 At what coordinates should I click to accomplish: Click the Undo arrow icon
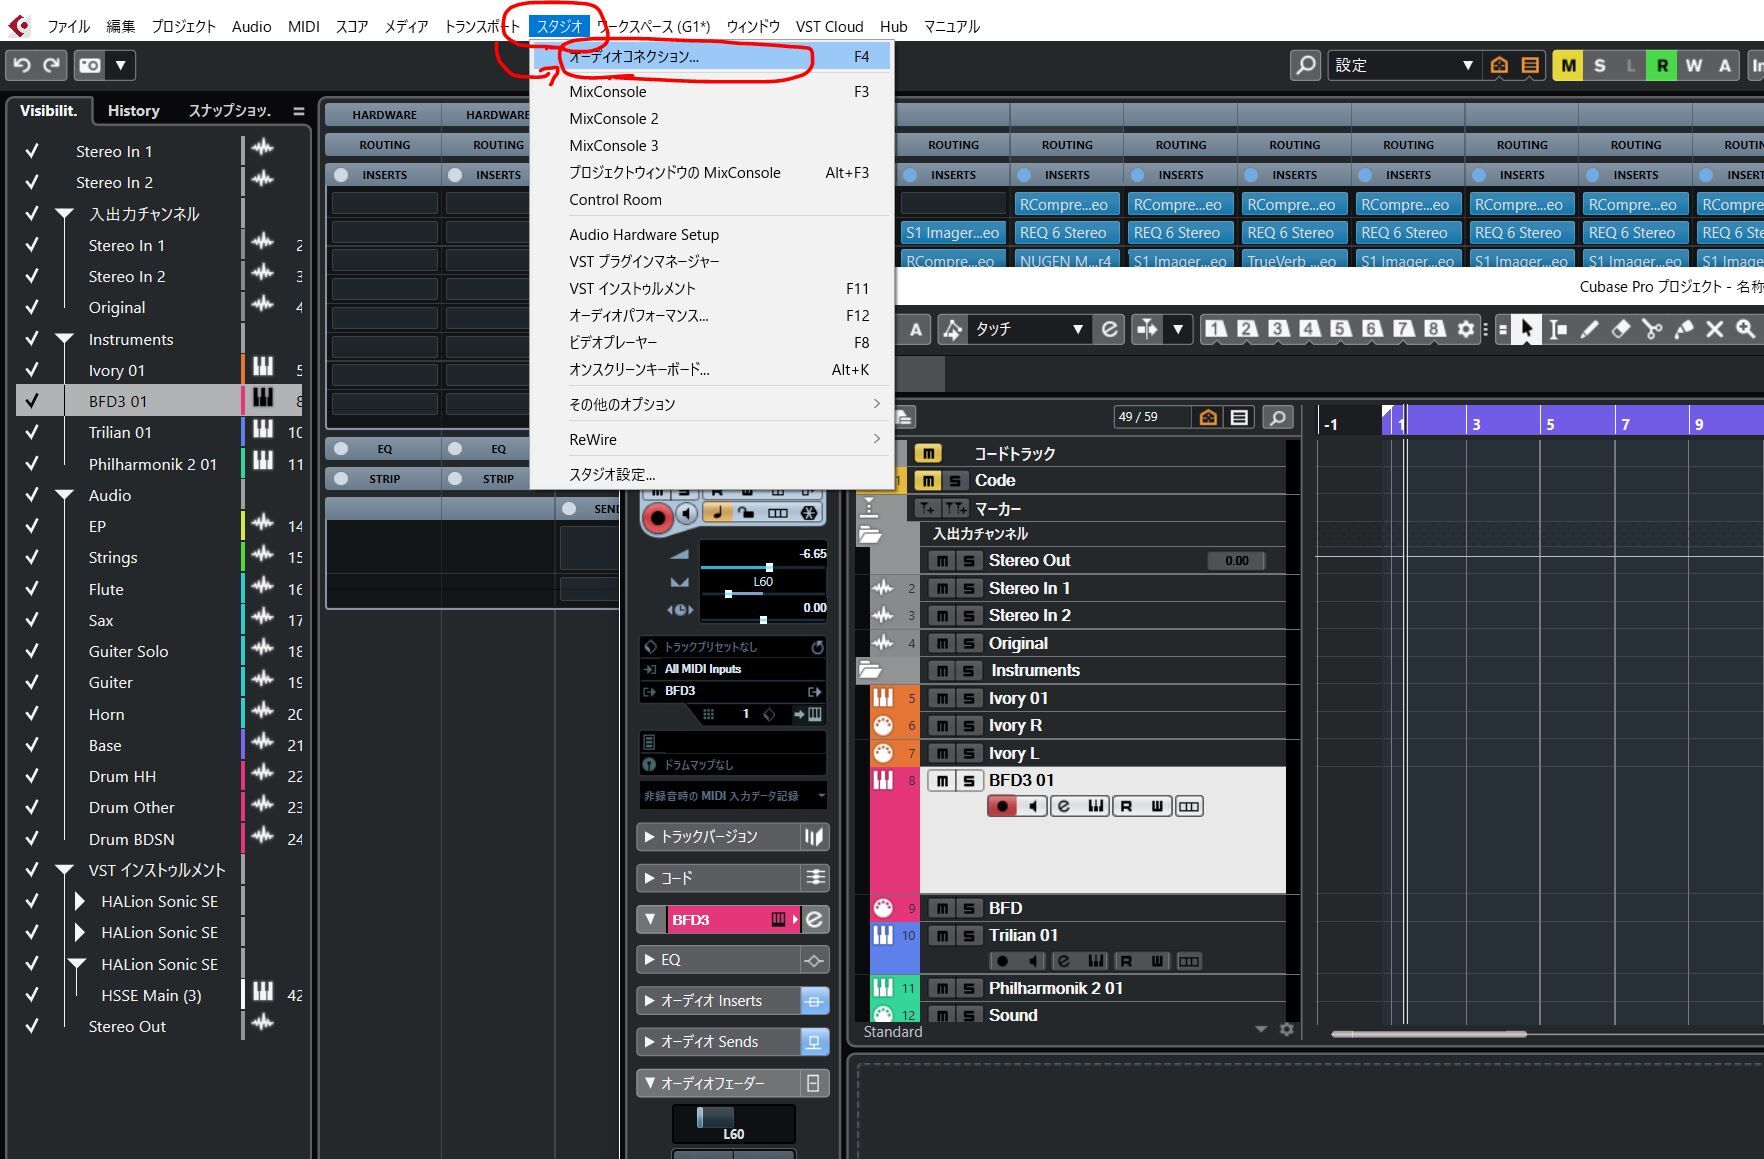(x=22, y=65)
